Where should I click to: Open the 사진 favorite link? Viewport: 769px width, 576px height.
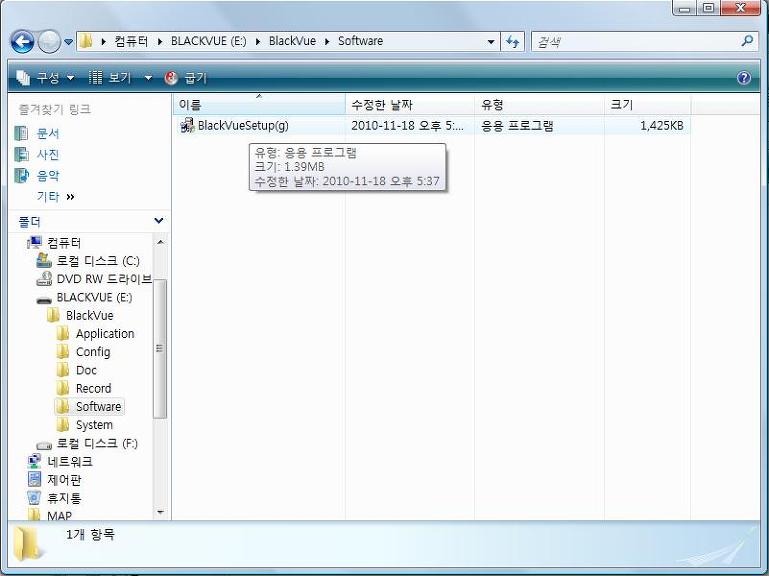[x=48, y=155]
